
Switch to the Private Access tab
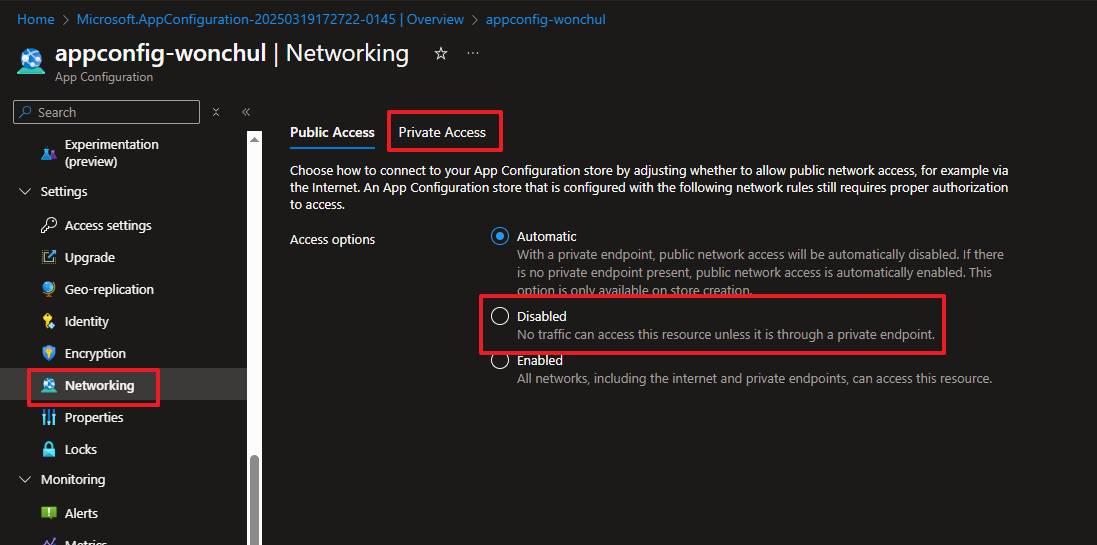[x=442, y=132]
